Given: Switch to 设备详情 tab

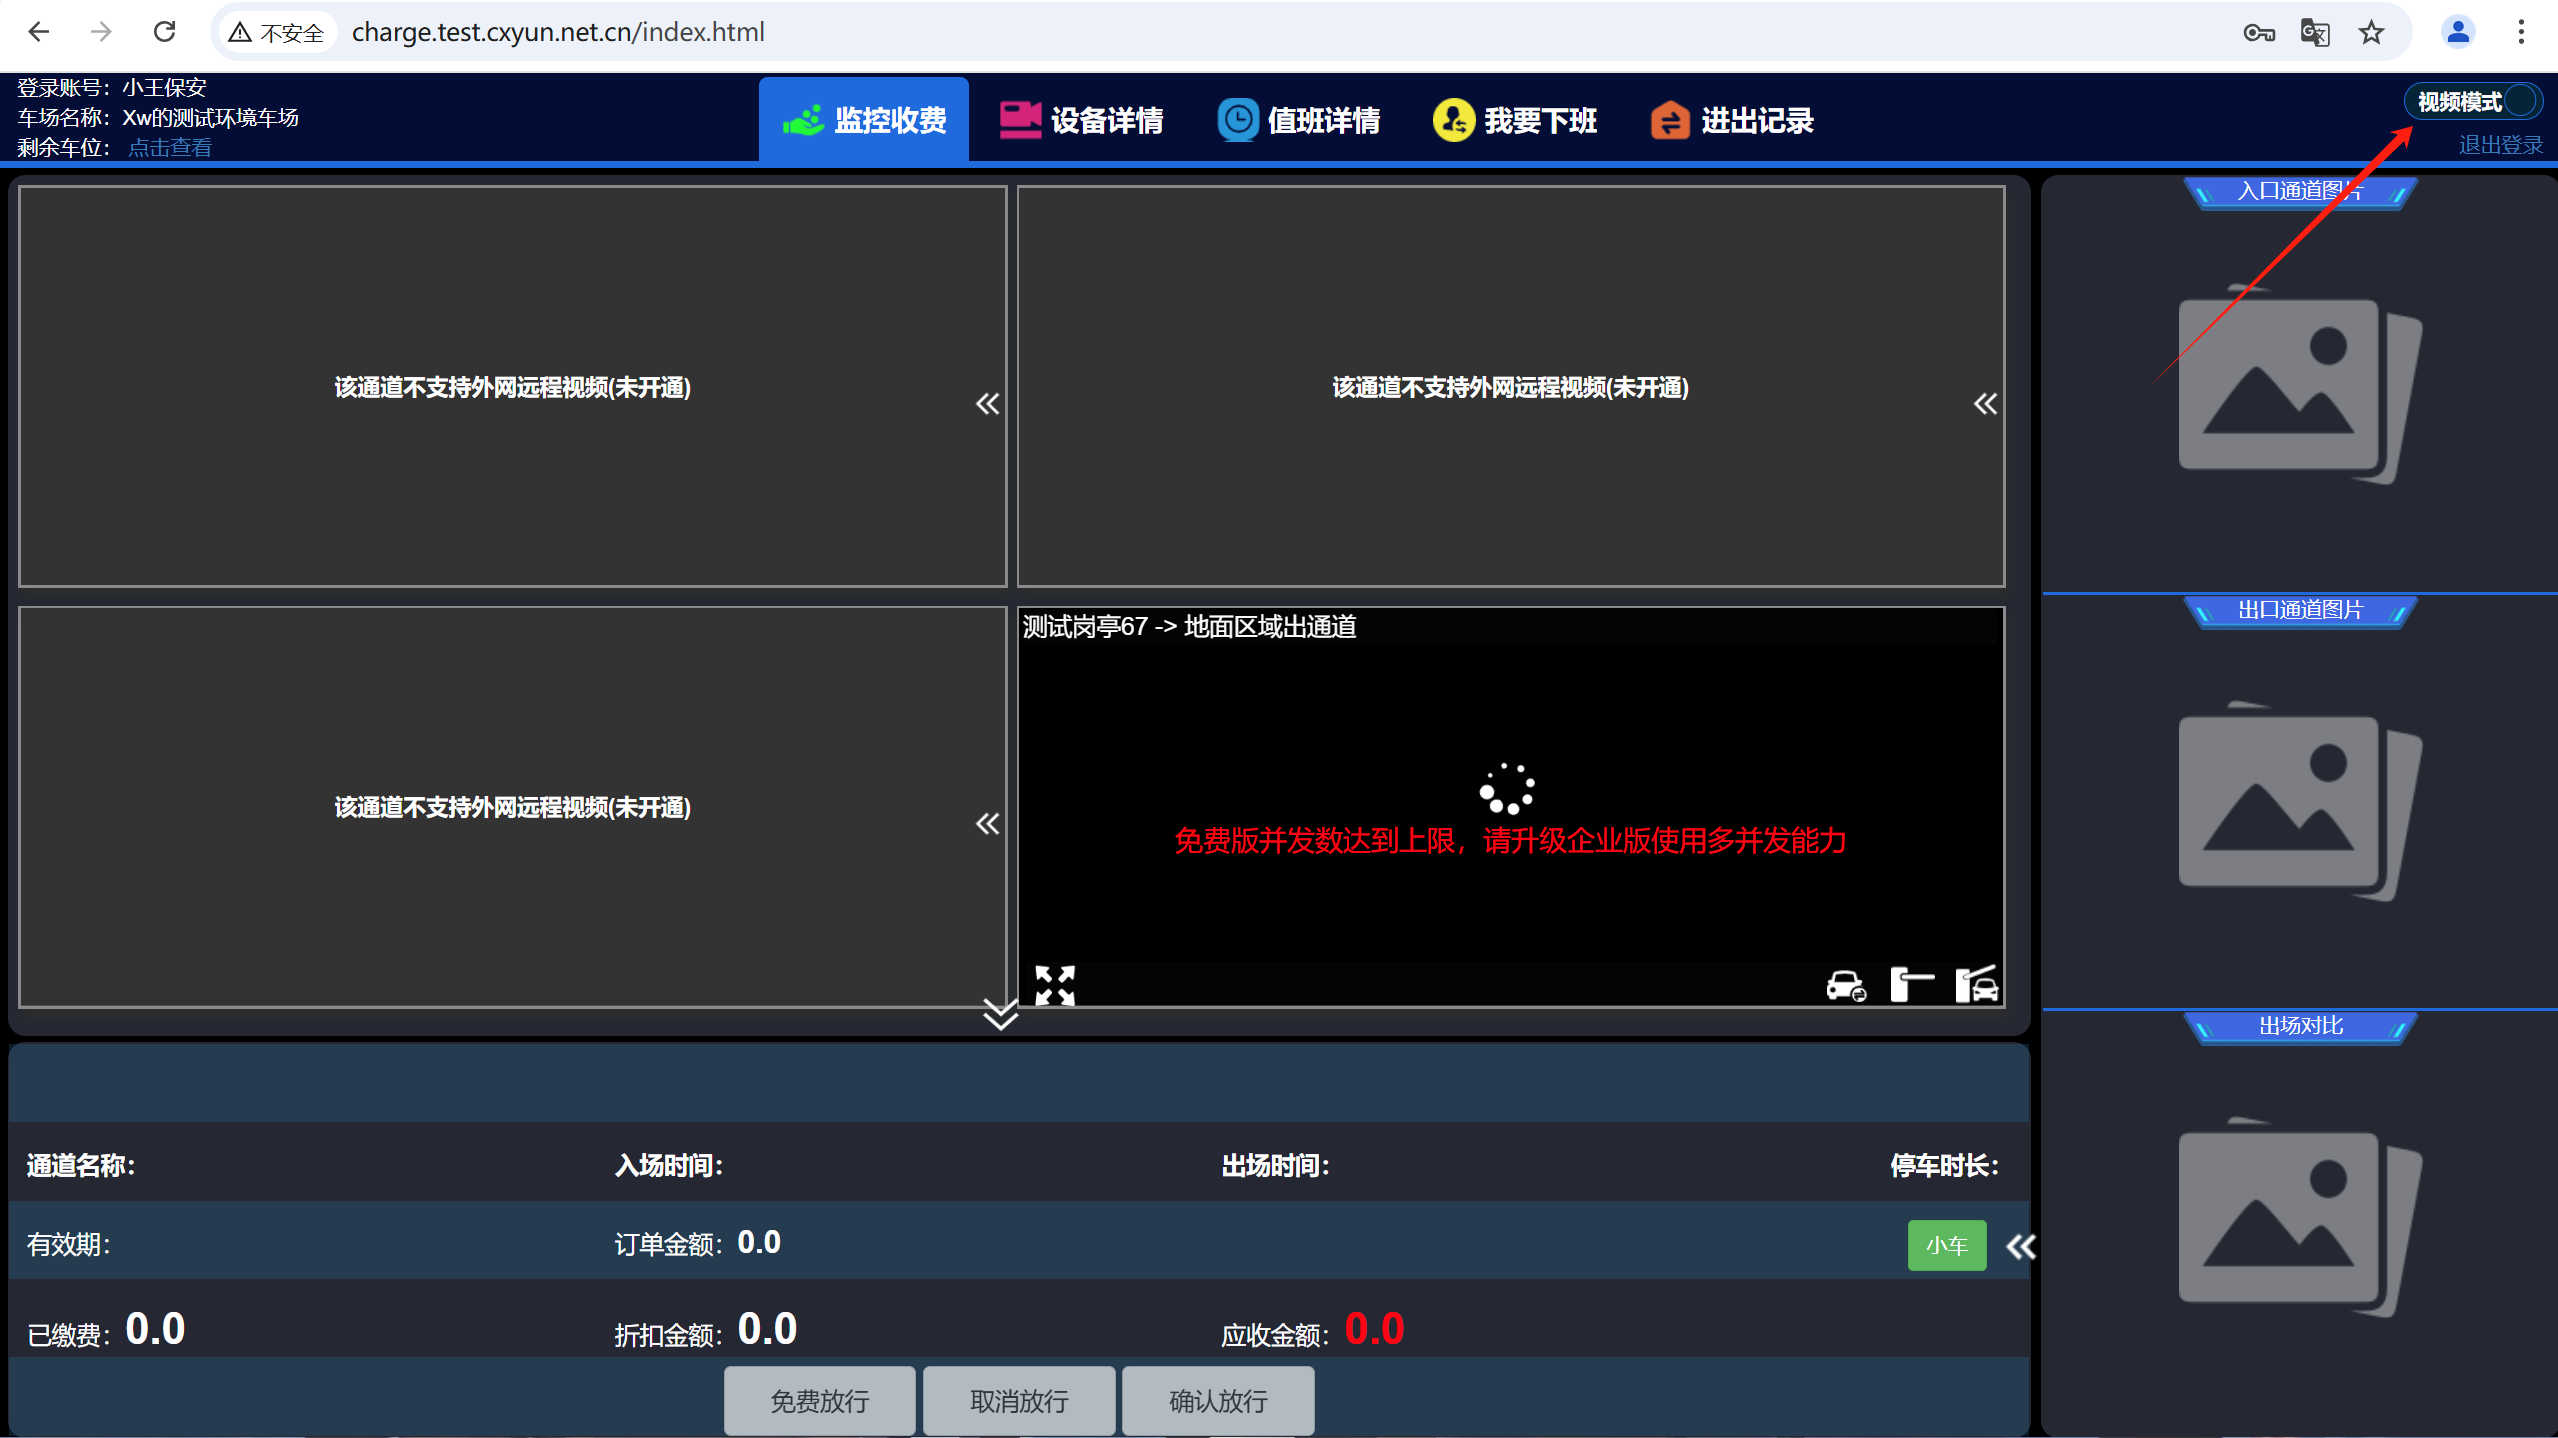Looking at the screenshot, I should tap(1081, 121).
